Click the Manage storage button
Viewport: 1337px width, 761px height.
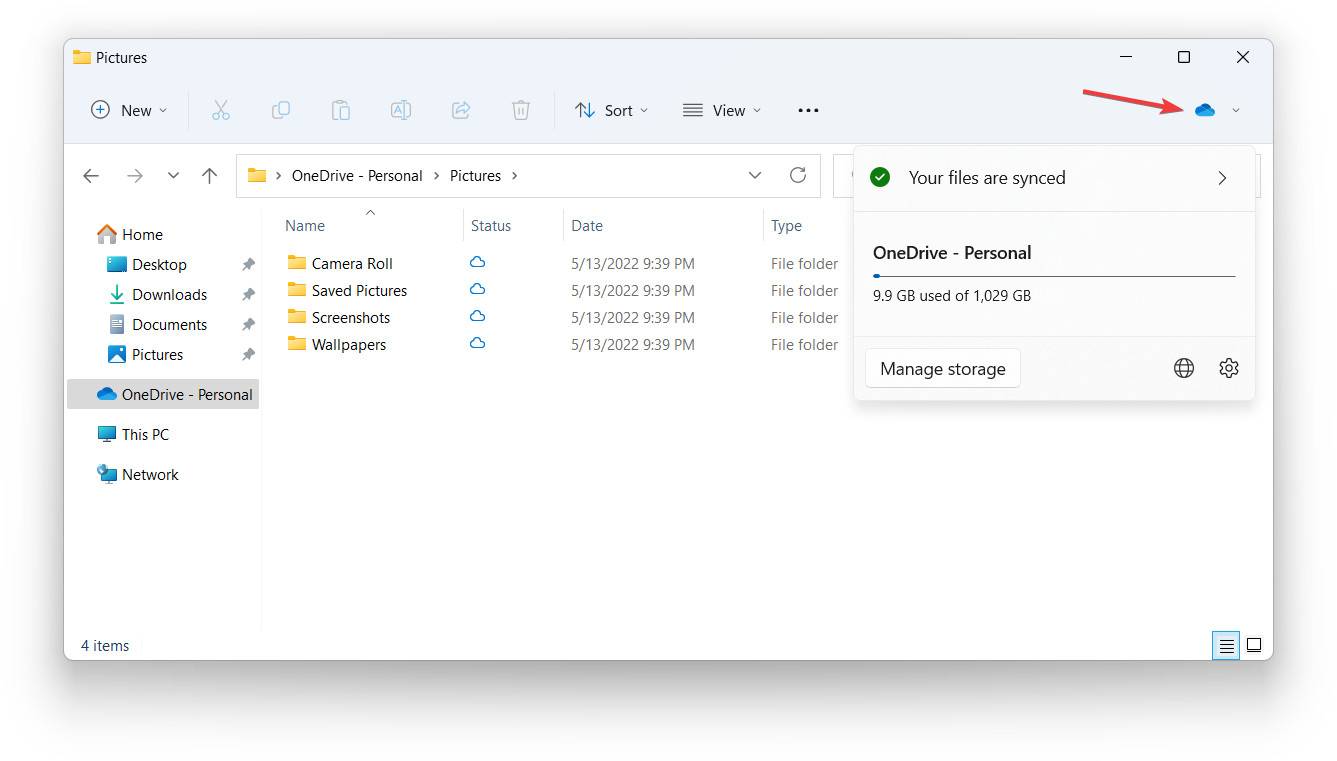pos(942,368)
